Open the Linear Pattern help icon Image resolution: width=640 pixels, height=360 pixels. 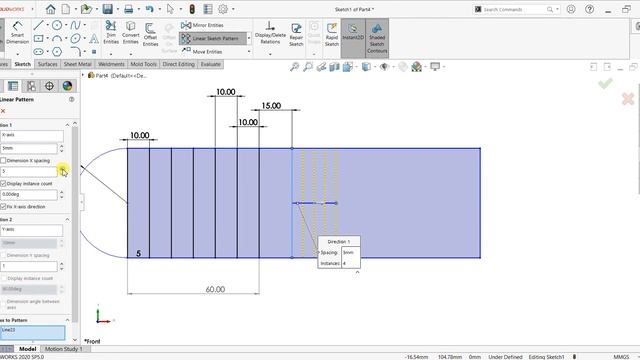tap(71, 99)
